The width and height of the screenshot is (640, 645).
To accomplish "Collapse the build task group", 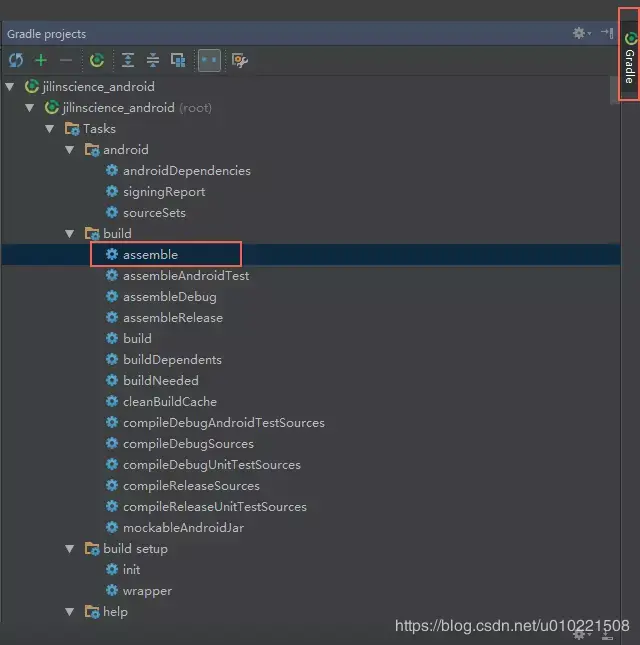I will tap(70, 234).
